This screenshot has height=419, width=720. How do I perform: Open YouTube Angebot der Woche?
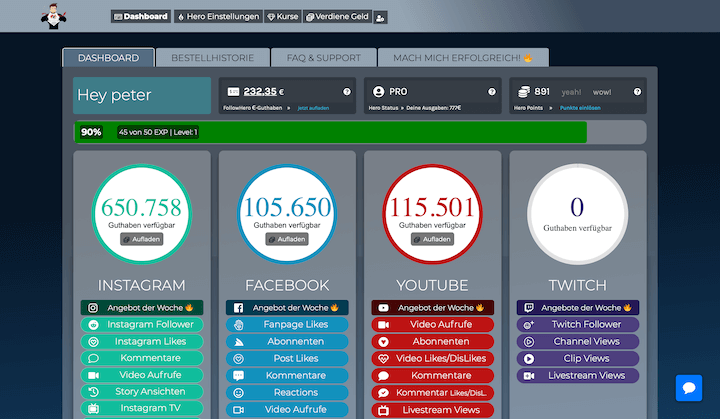(433, 308)
